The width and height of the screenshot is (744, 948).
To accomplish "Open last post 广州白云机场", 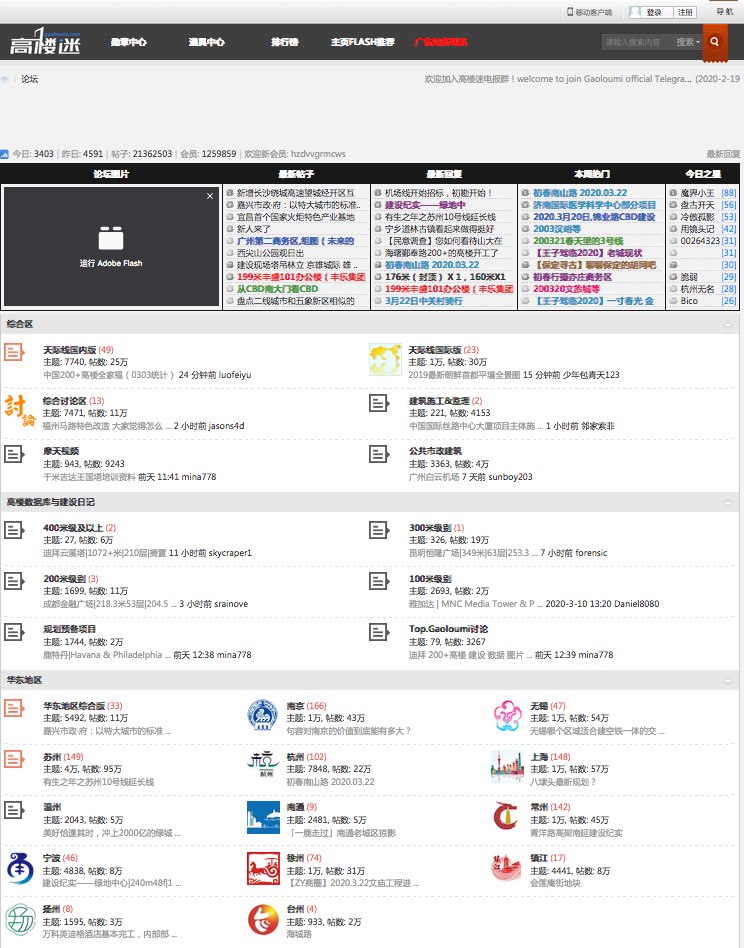I will [x=434, y=477].
